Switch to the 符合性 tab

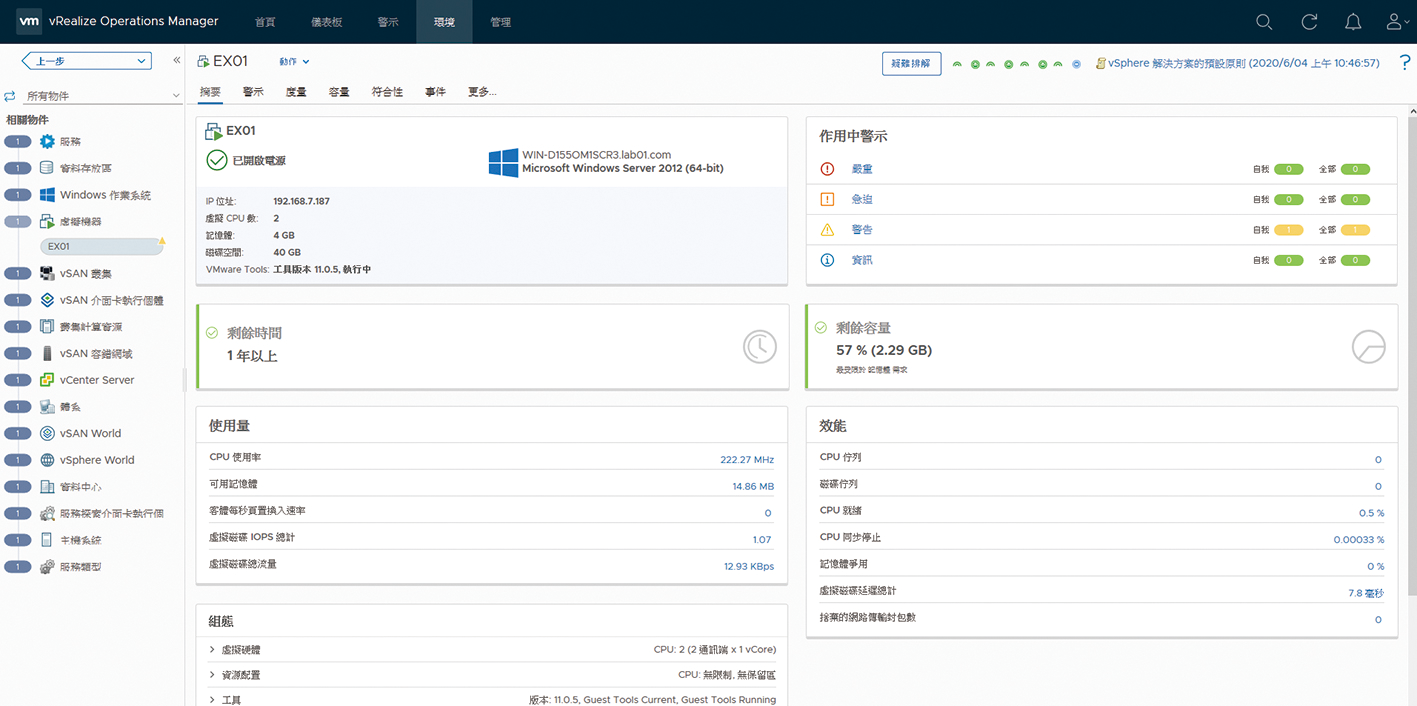point(387,92)
